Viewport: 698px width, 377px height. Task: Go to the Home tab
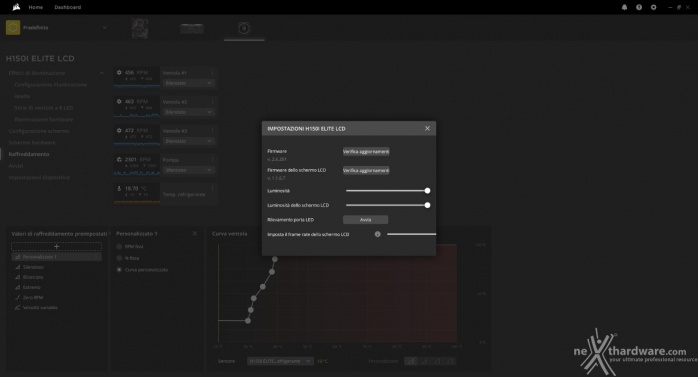pos(36,7)
